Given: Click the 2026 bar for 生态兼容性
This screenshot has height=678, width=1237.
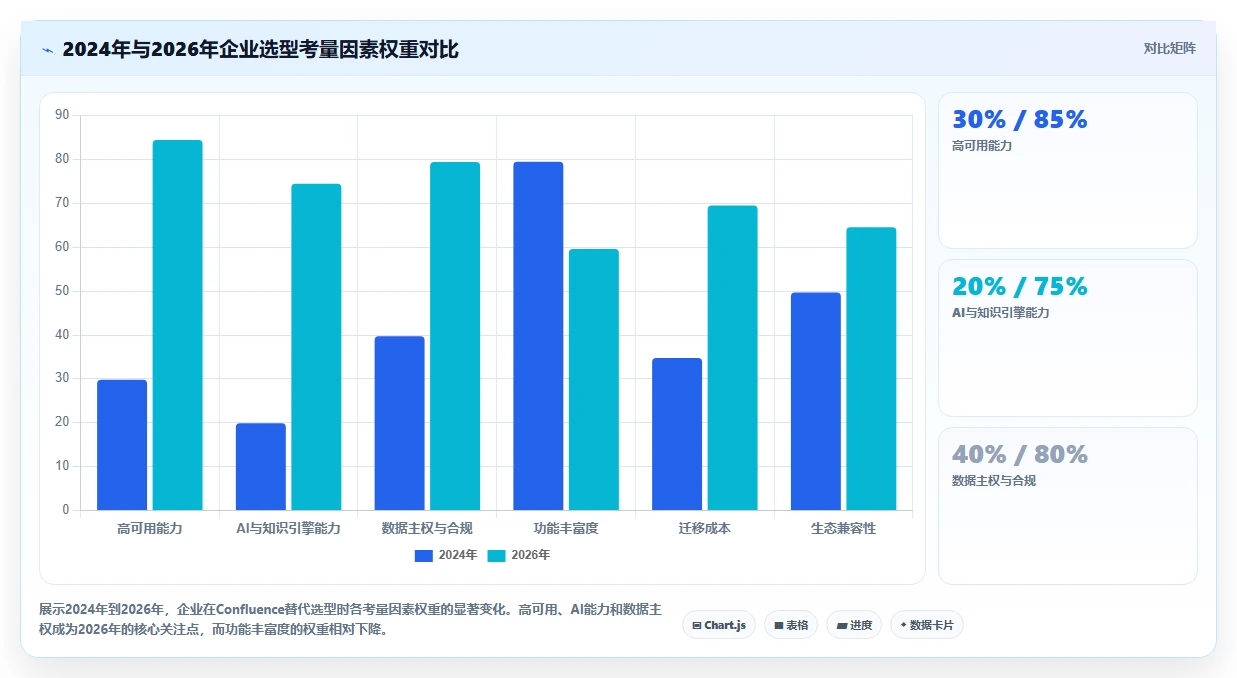Looking at the screenshot, I should [x=871, y=369].
